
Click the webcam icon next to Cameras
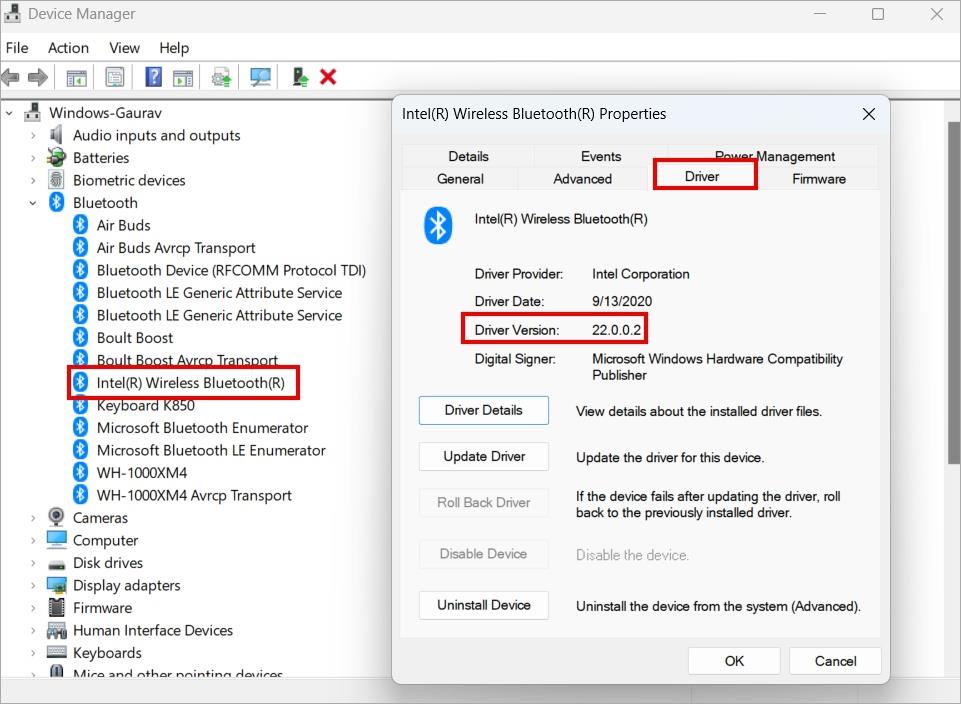pos(56,517)
